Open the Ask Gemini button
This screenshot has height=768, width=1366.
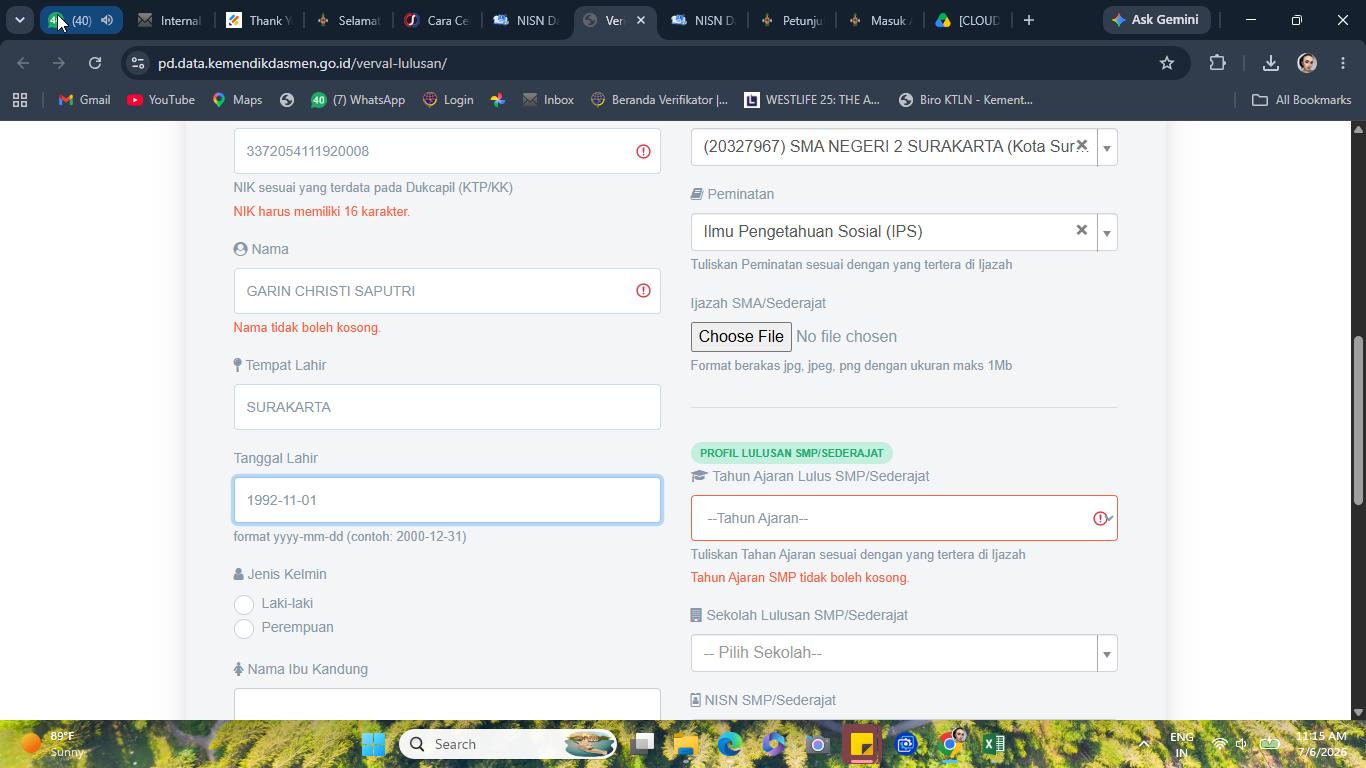pos(1156,20)
